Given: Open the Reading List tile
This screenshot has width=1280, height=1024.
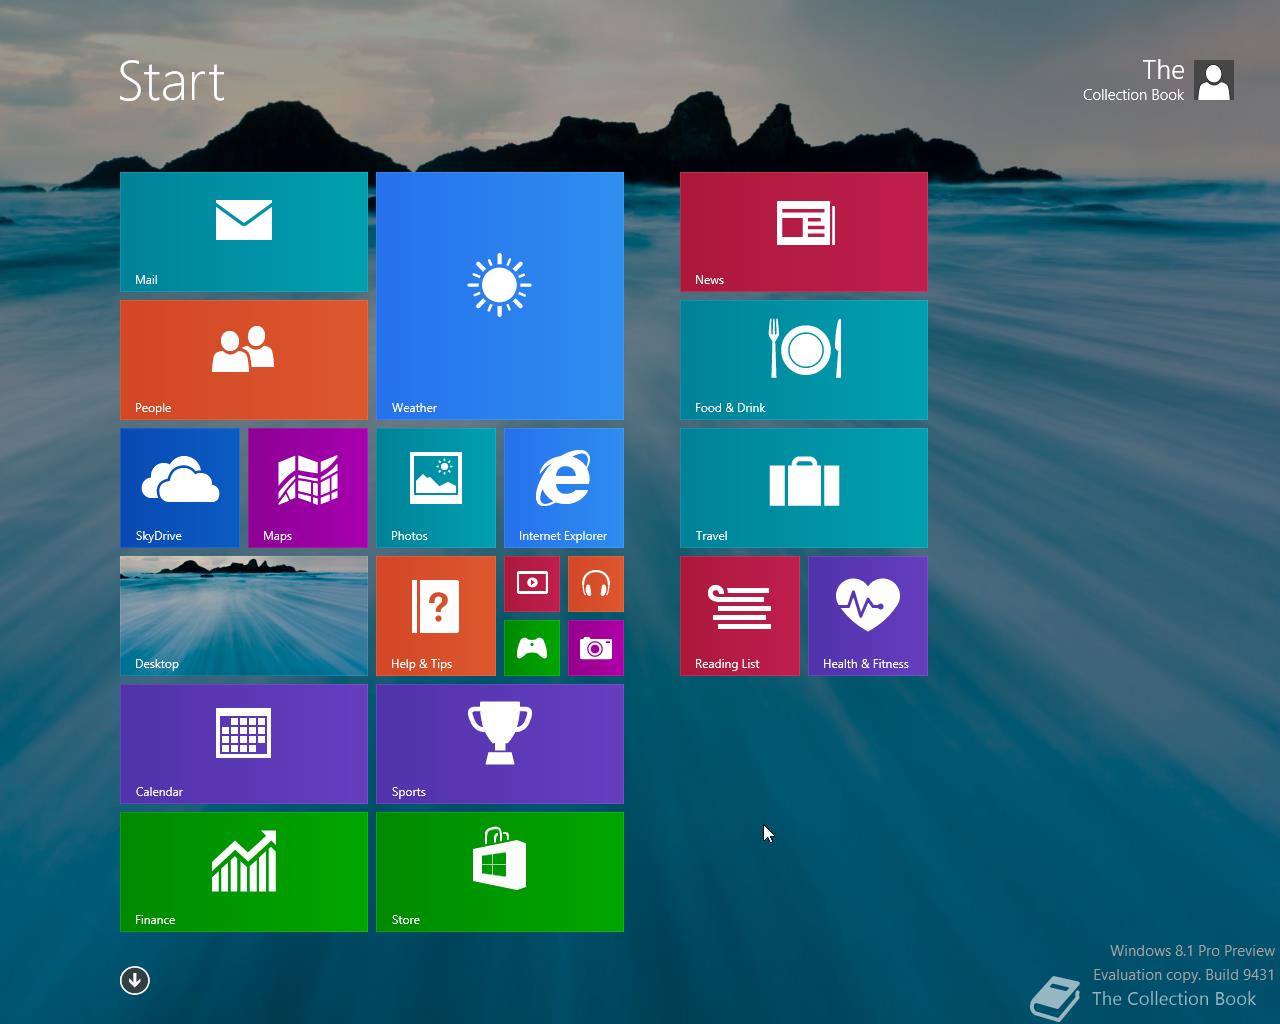Looking at the screenshot, I should (740, 616).
